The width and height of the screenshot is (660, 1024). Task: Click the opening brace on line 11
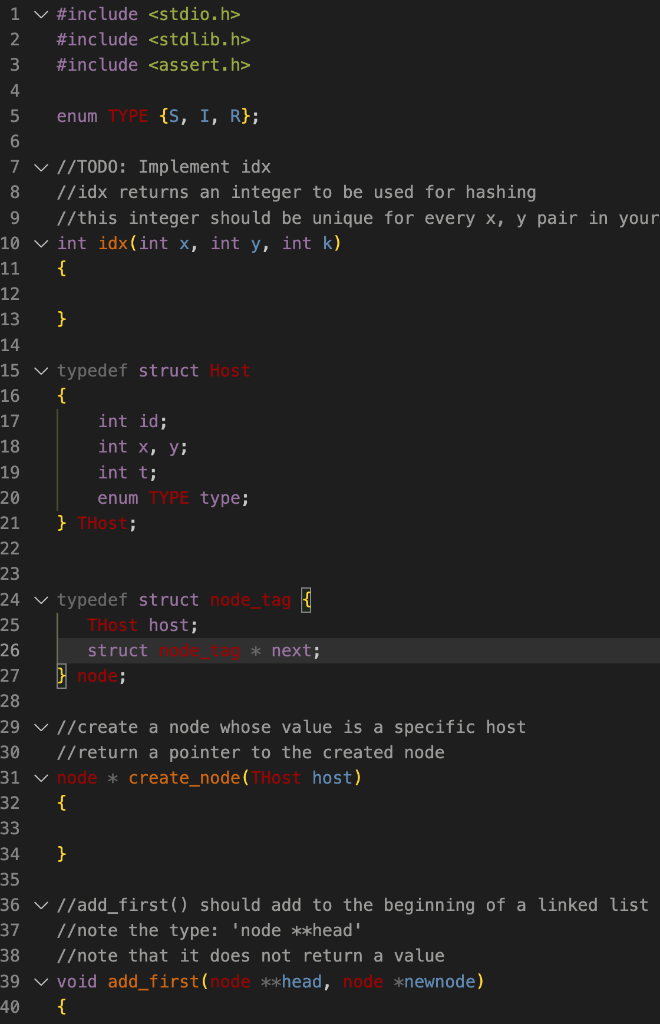pos(61,269)
